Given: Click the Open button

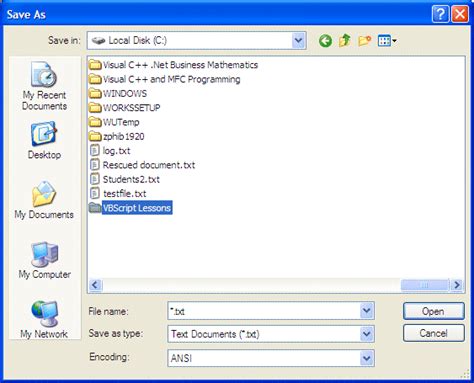Looking at the screenshot, I should [433, 311].
